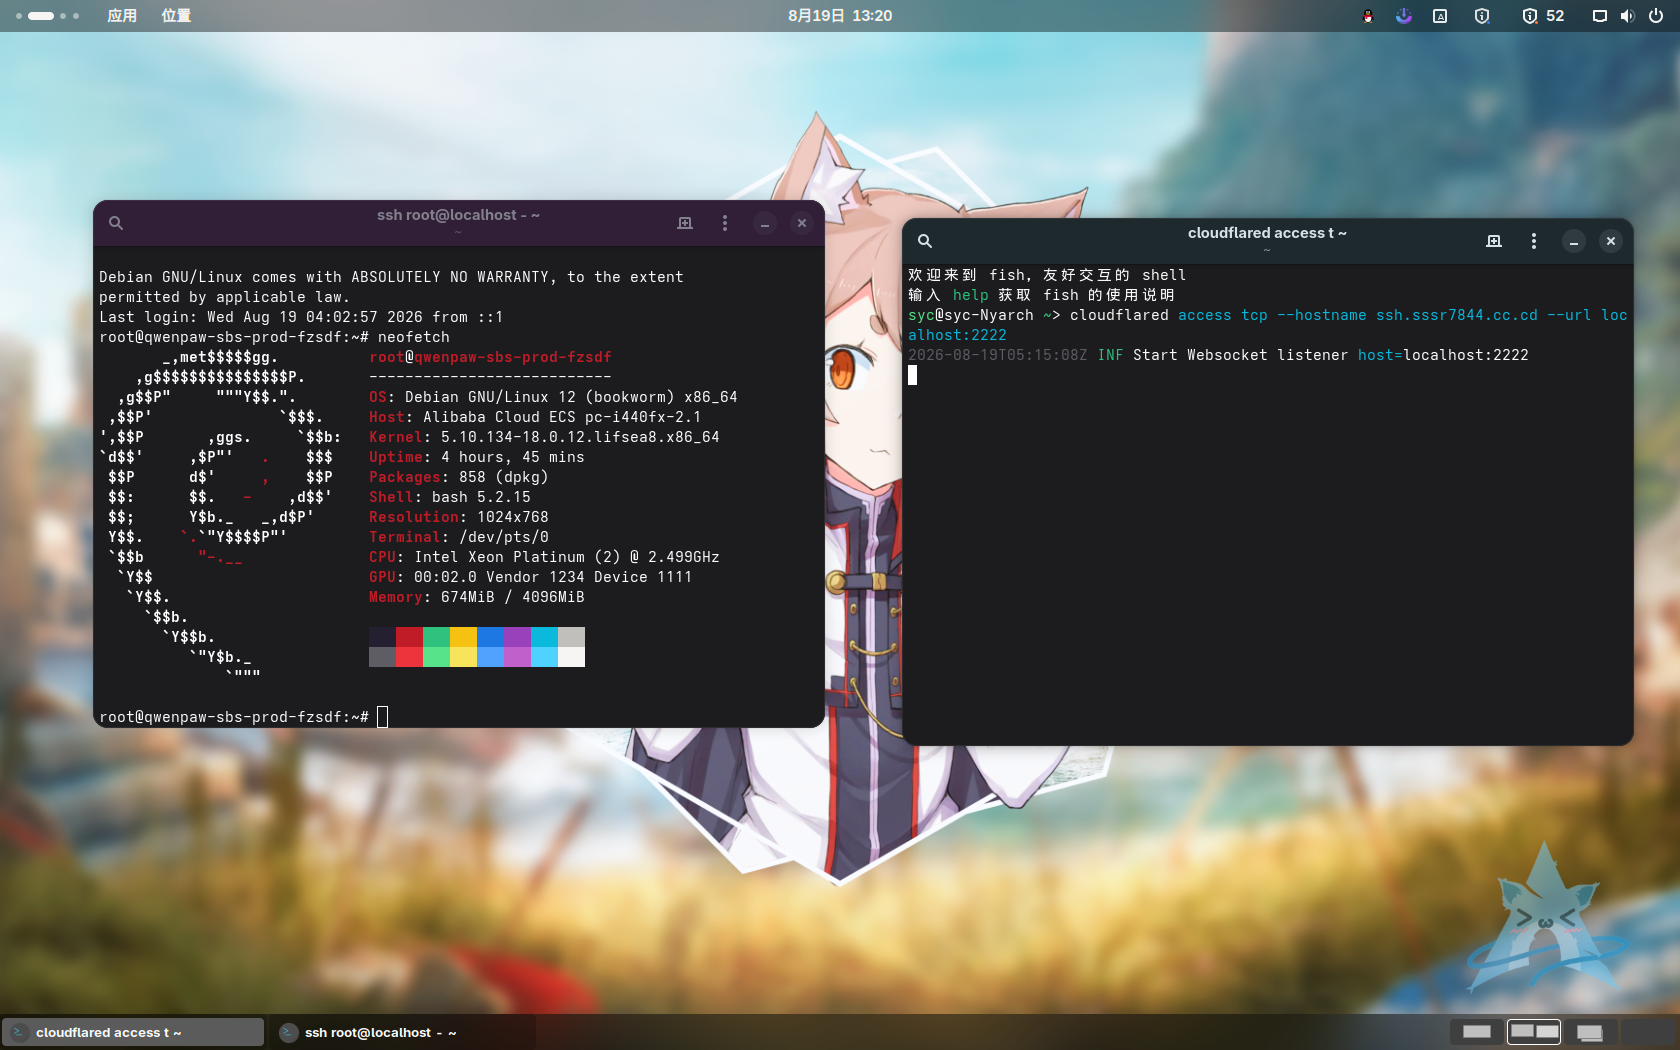Open the three-dot menu in ssh root@localhost terminal

pos(725,223)
